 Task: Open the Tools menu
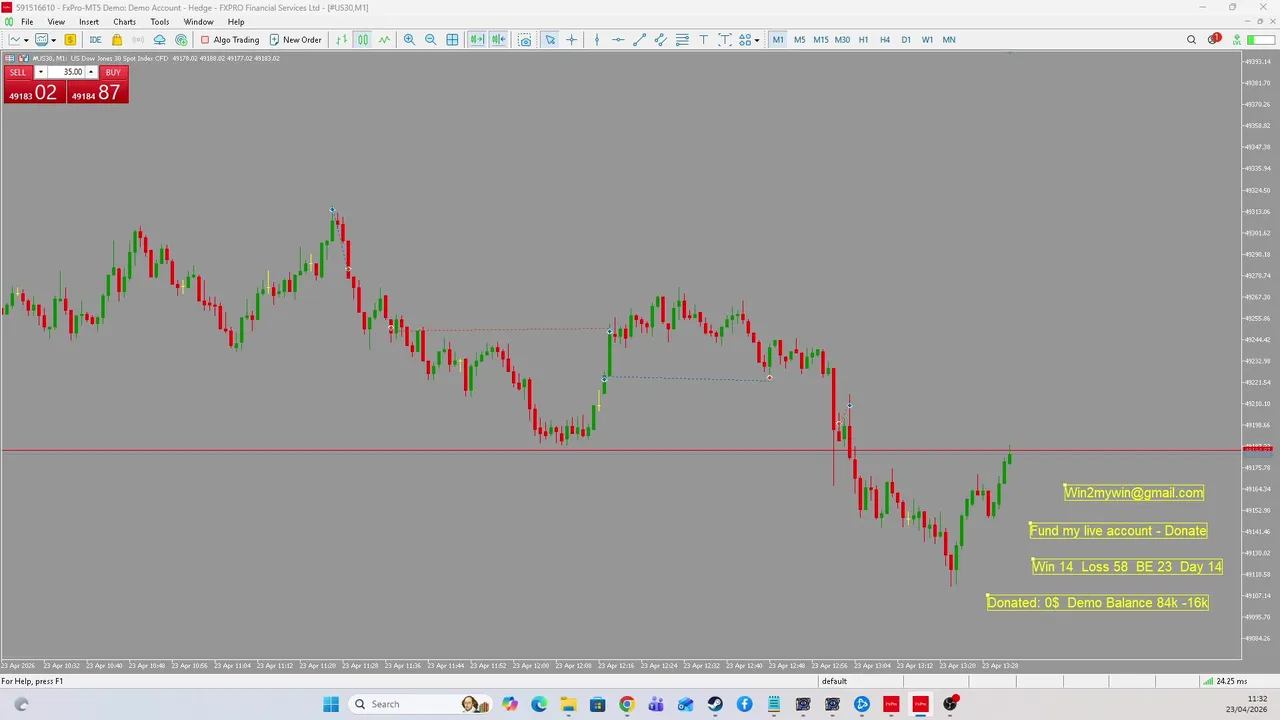160,22
